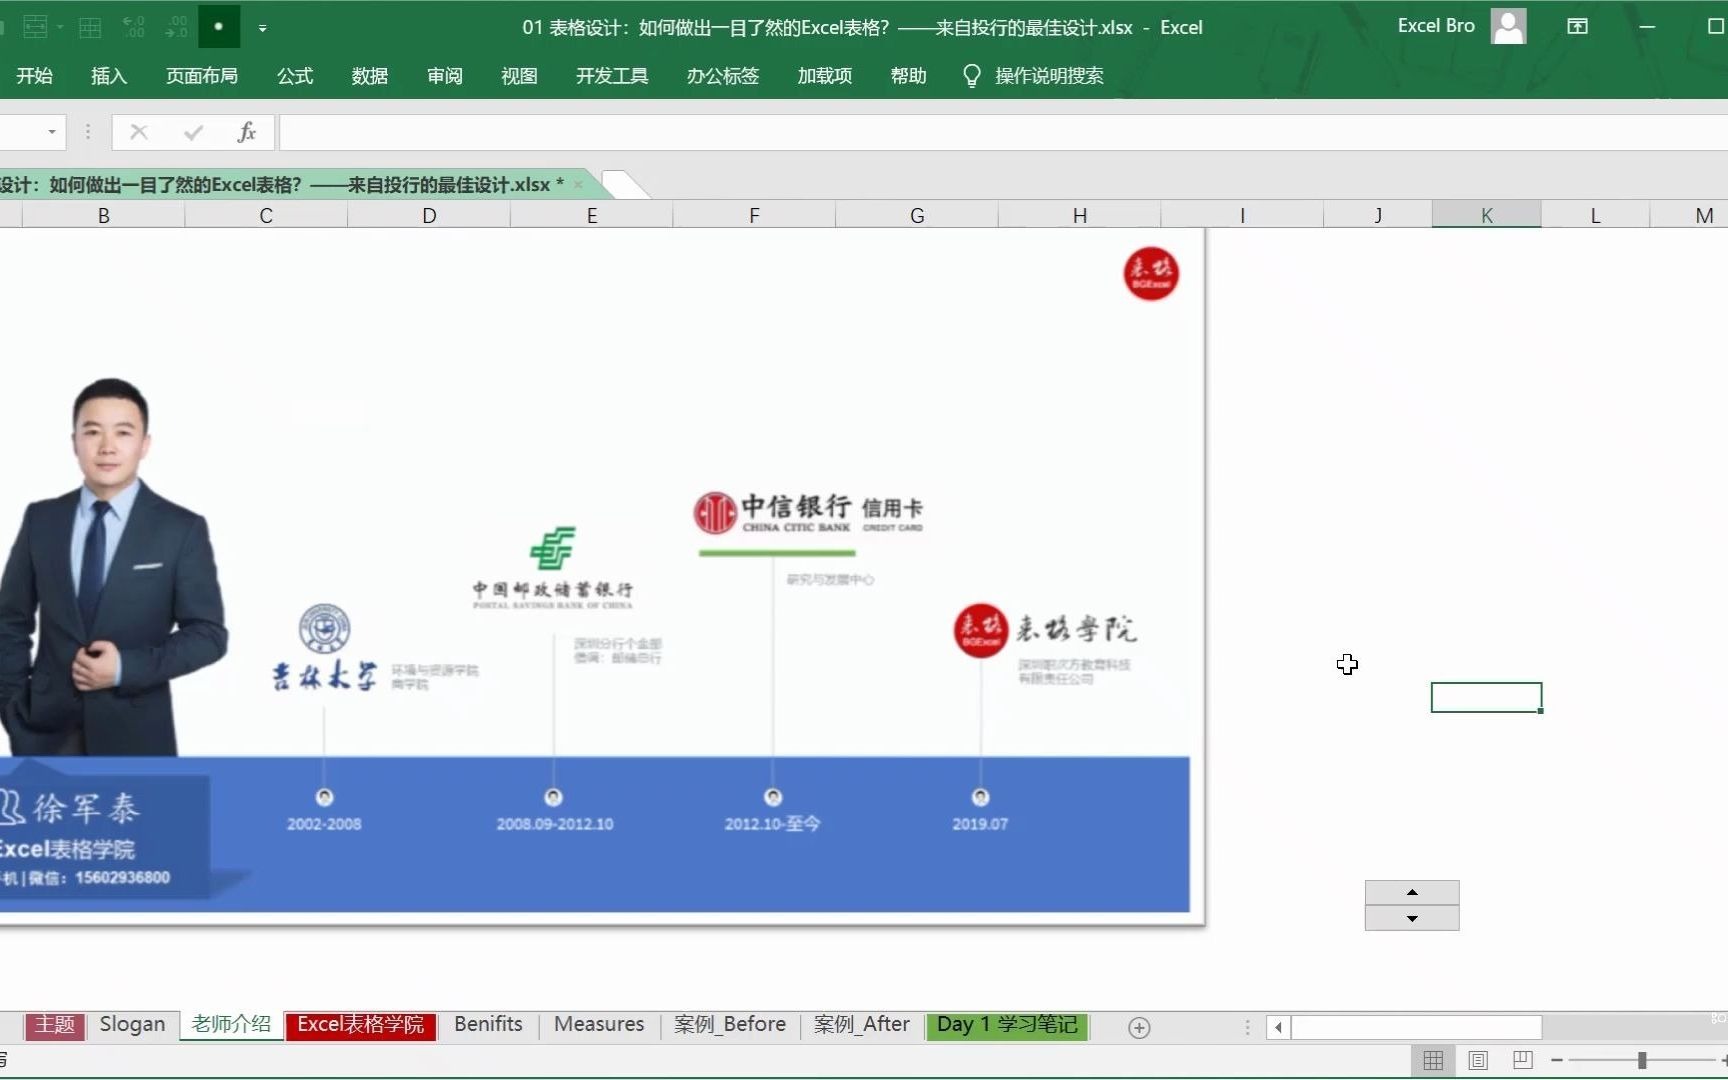Switch to the Benifits sheet tab

coord(488,1025)
